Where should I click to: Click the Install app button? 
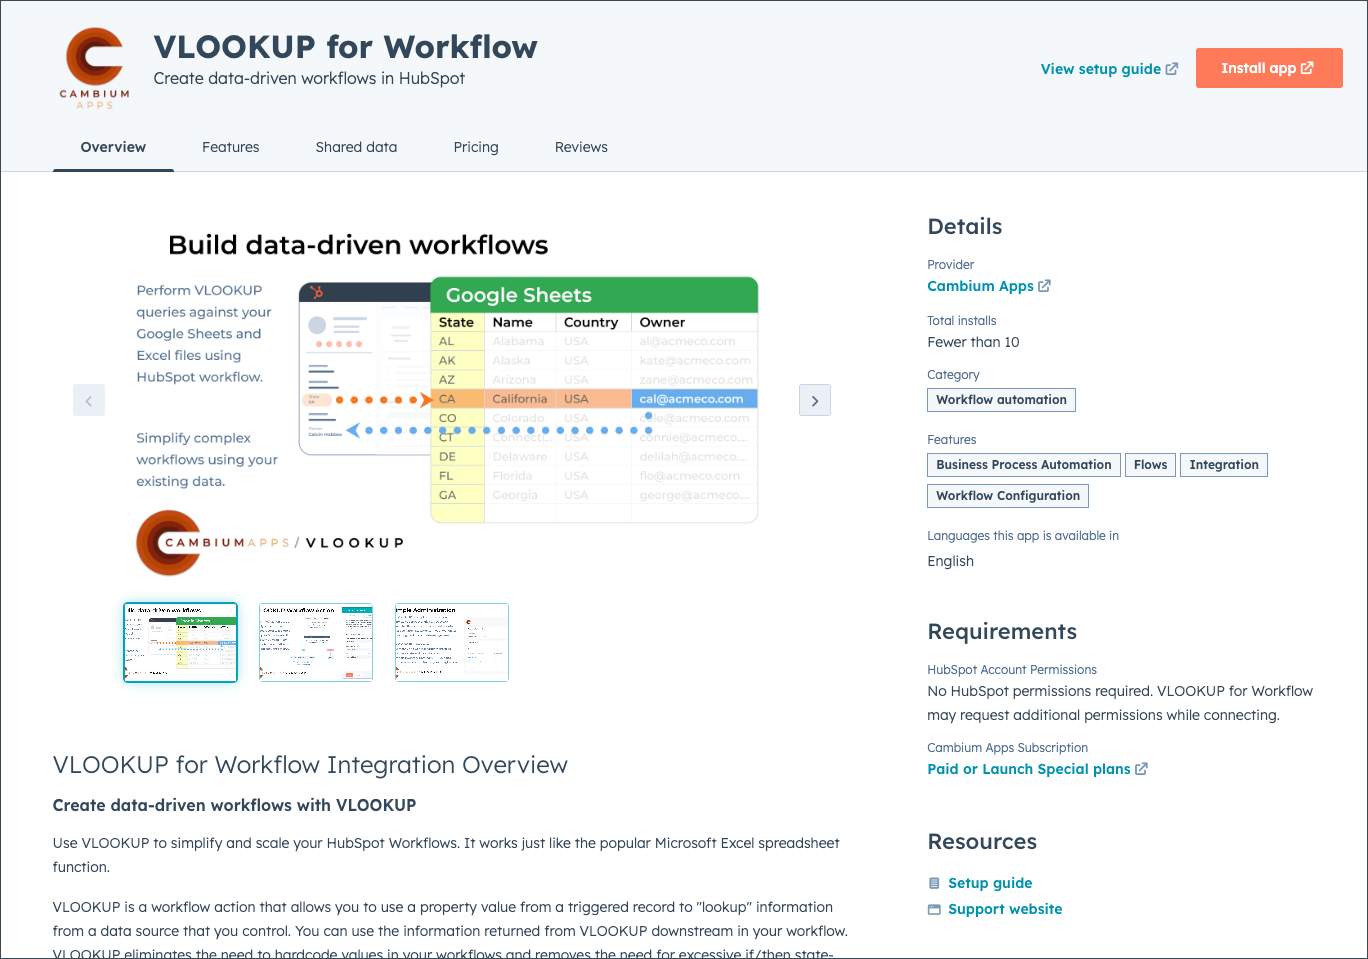coord(1269,68)
